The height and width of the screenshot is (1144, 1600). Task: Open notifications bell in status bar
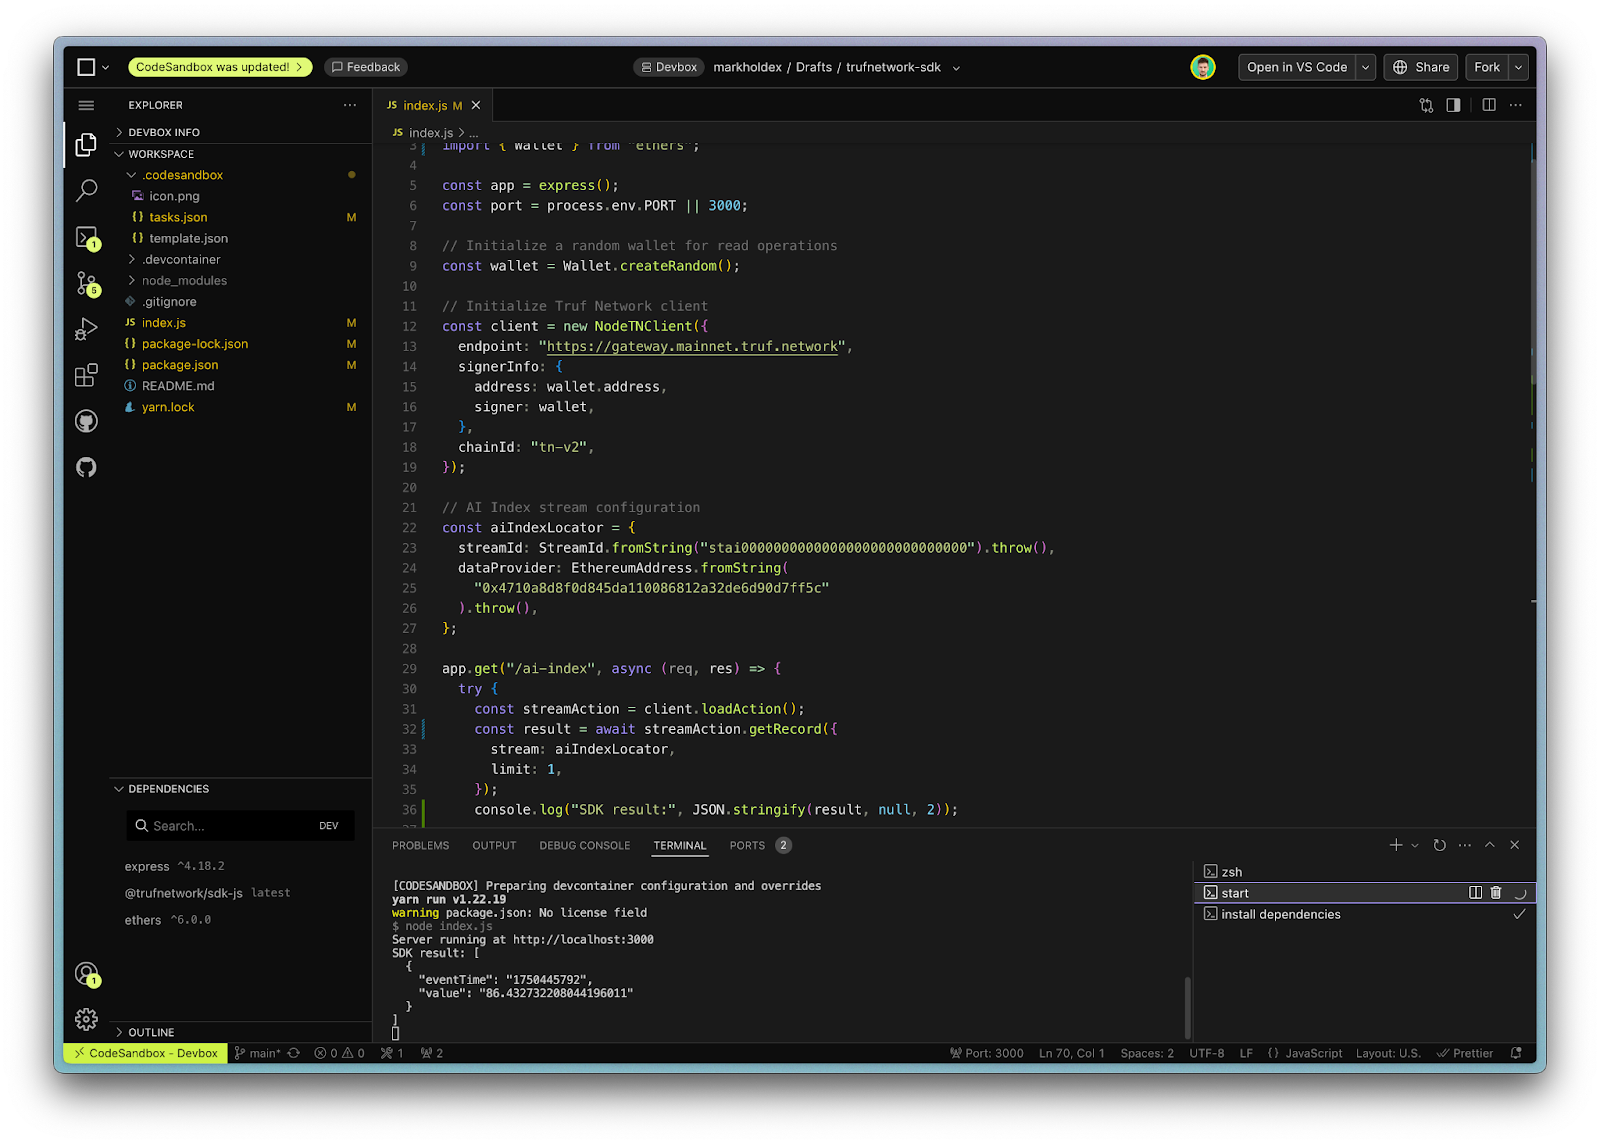pyautogui.click(x=1516, y=1053)
